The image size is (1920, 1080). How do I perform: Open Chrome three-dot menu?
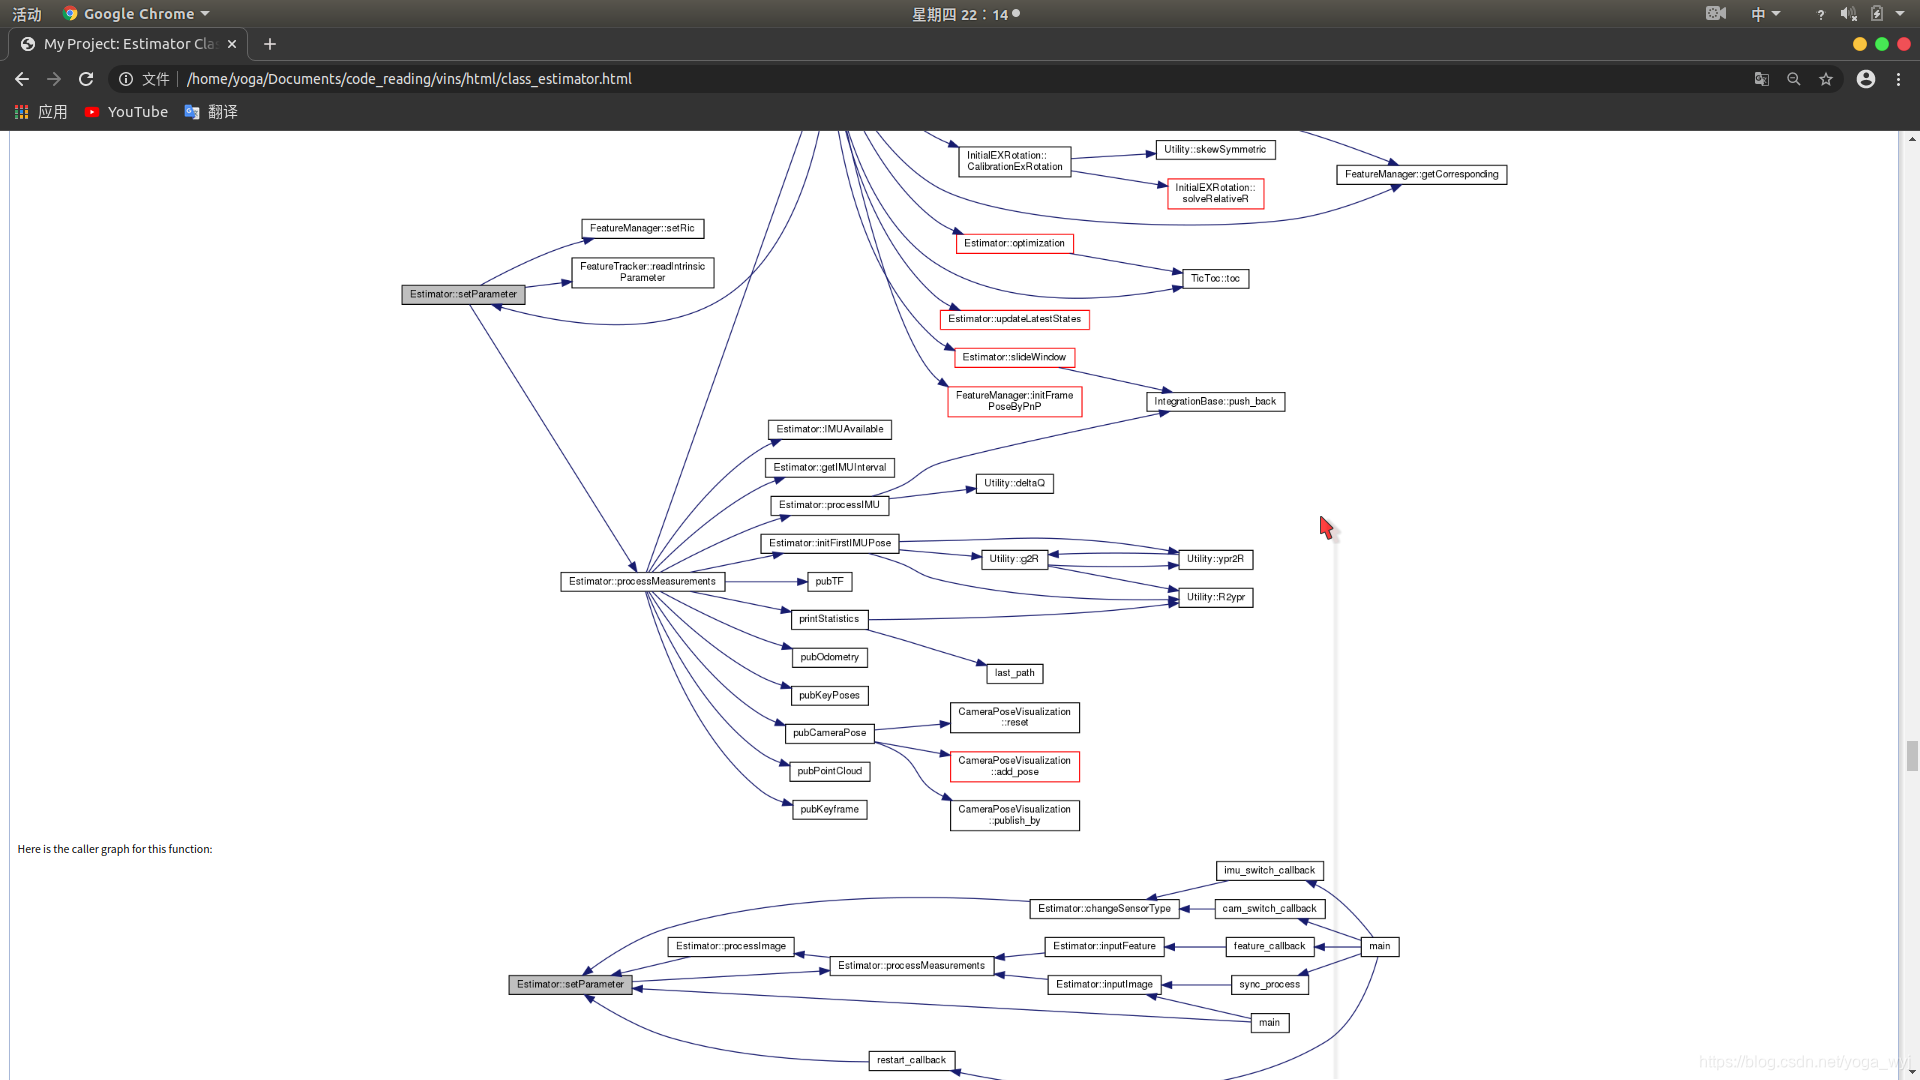click(1899, 79)
